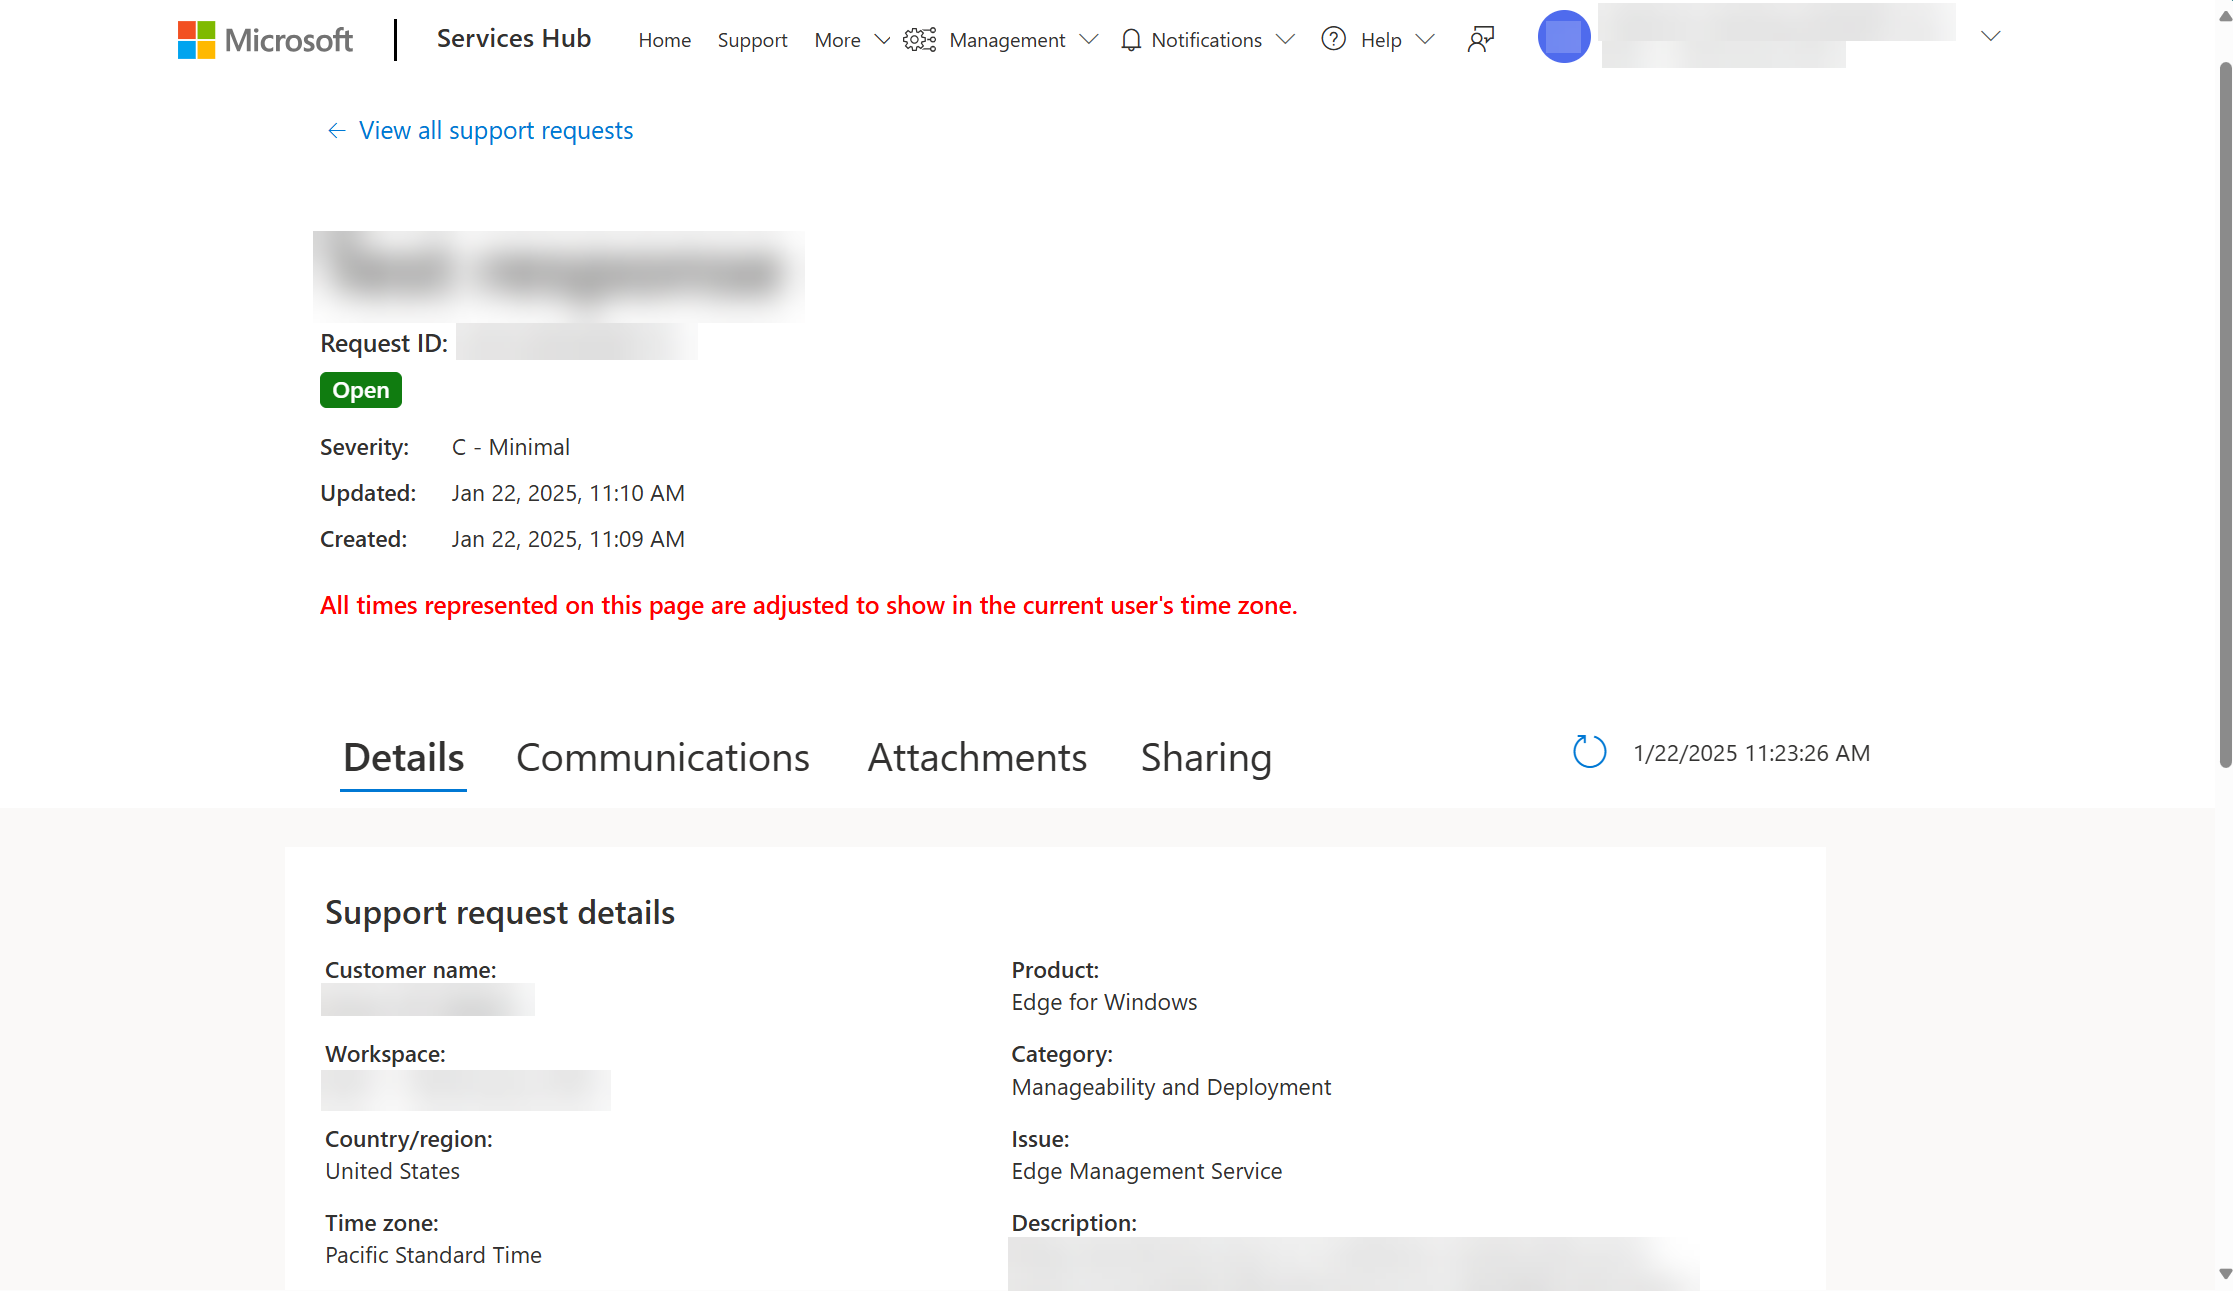
Task: Click View all support requests link
Action: point(496,131)
